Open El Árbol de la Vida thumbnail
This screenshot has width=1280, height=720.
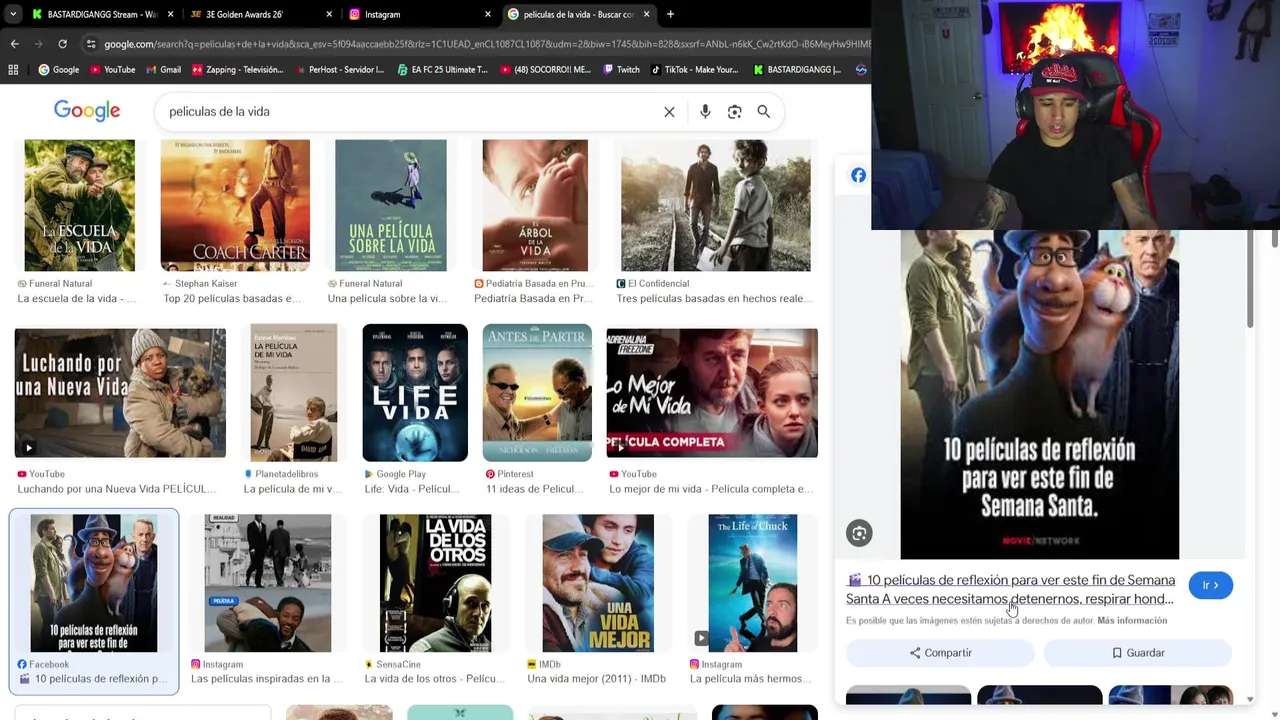(535, 205)
